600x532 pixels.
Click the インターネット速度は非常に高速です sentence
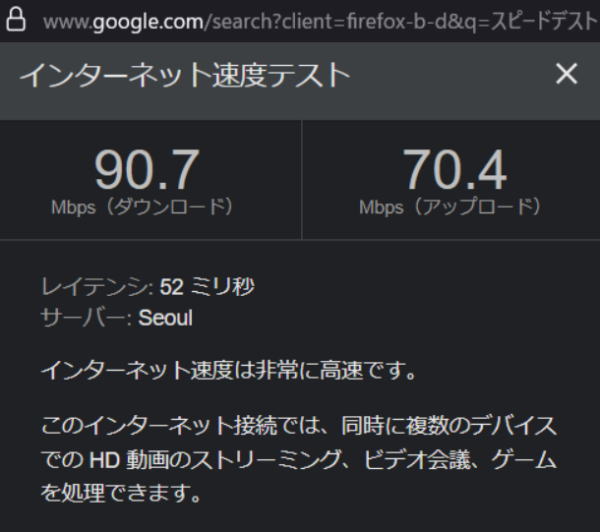point(228,371)
